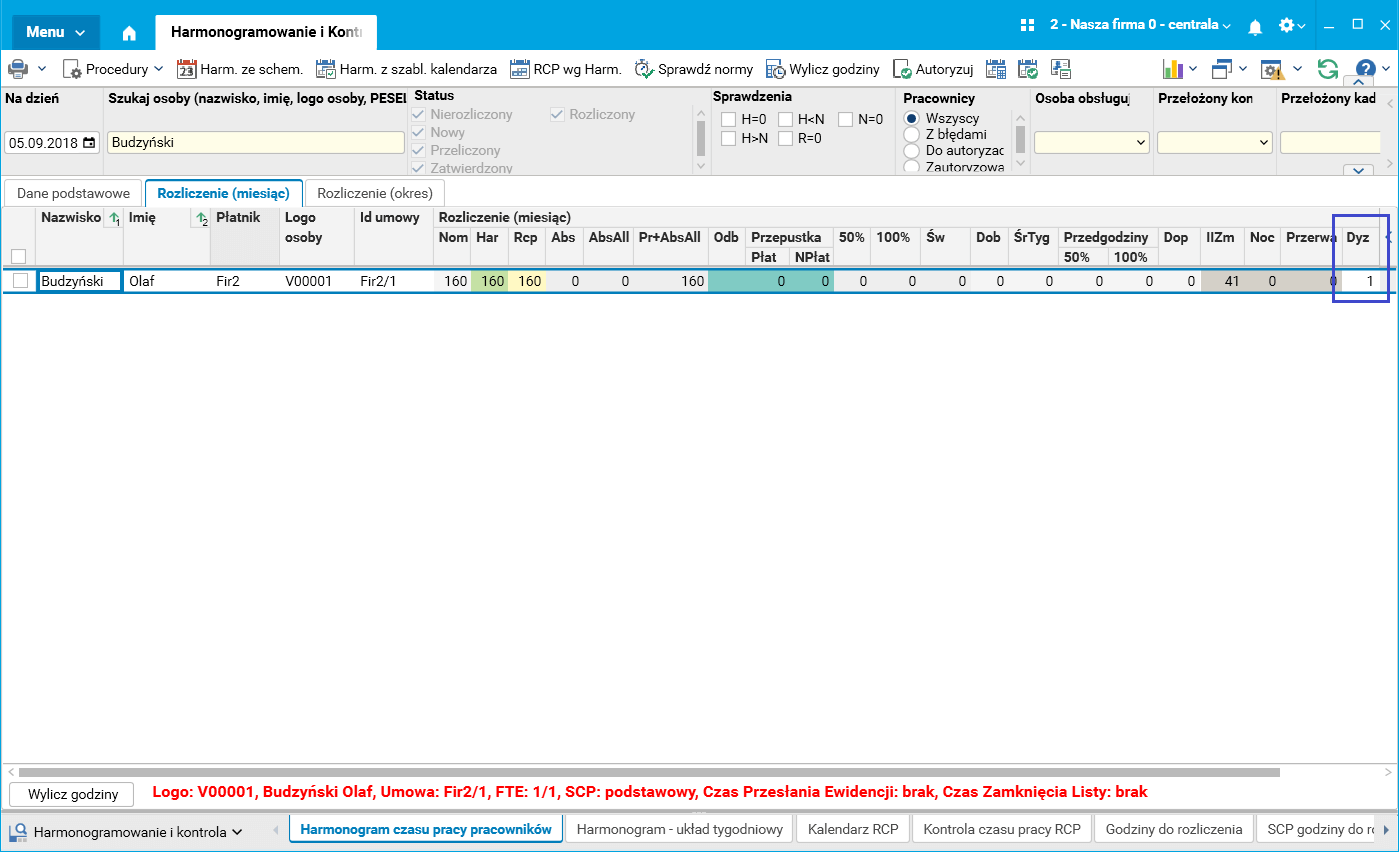Screen dimensions: 1399x852
Task: Click the green refresh icon
Action: coord(1327,69)
